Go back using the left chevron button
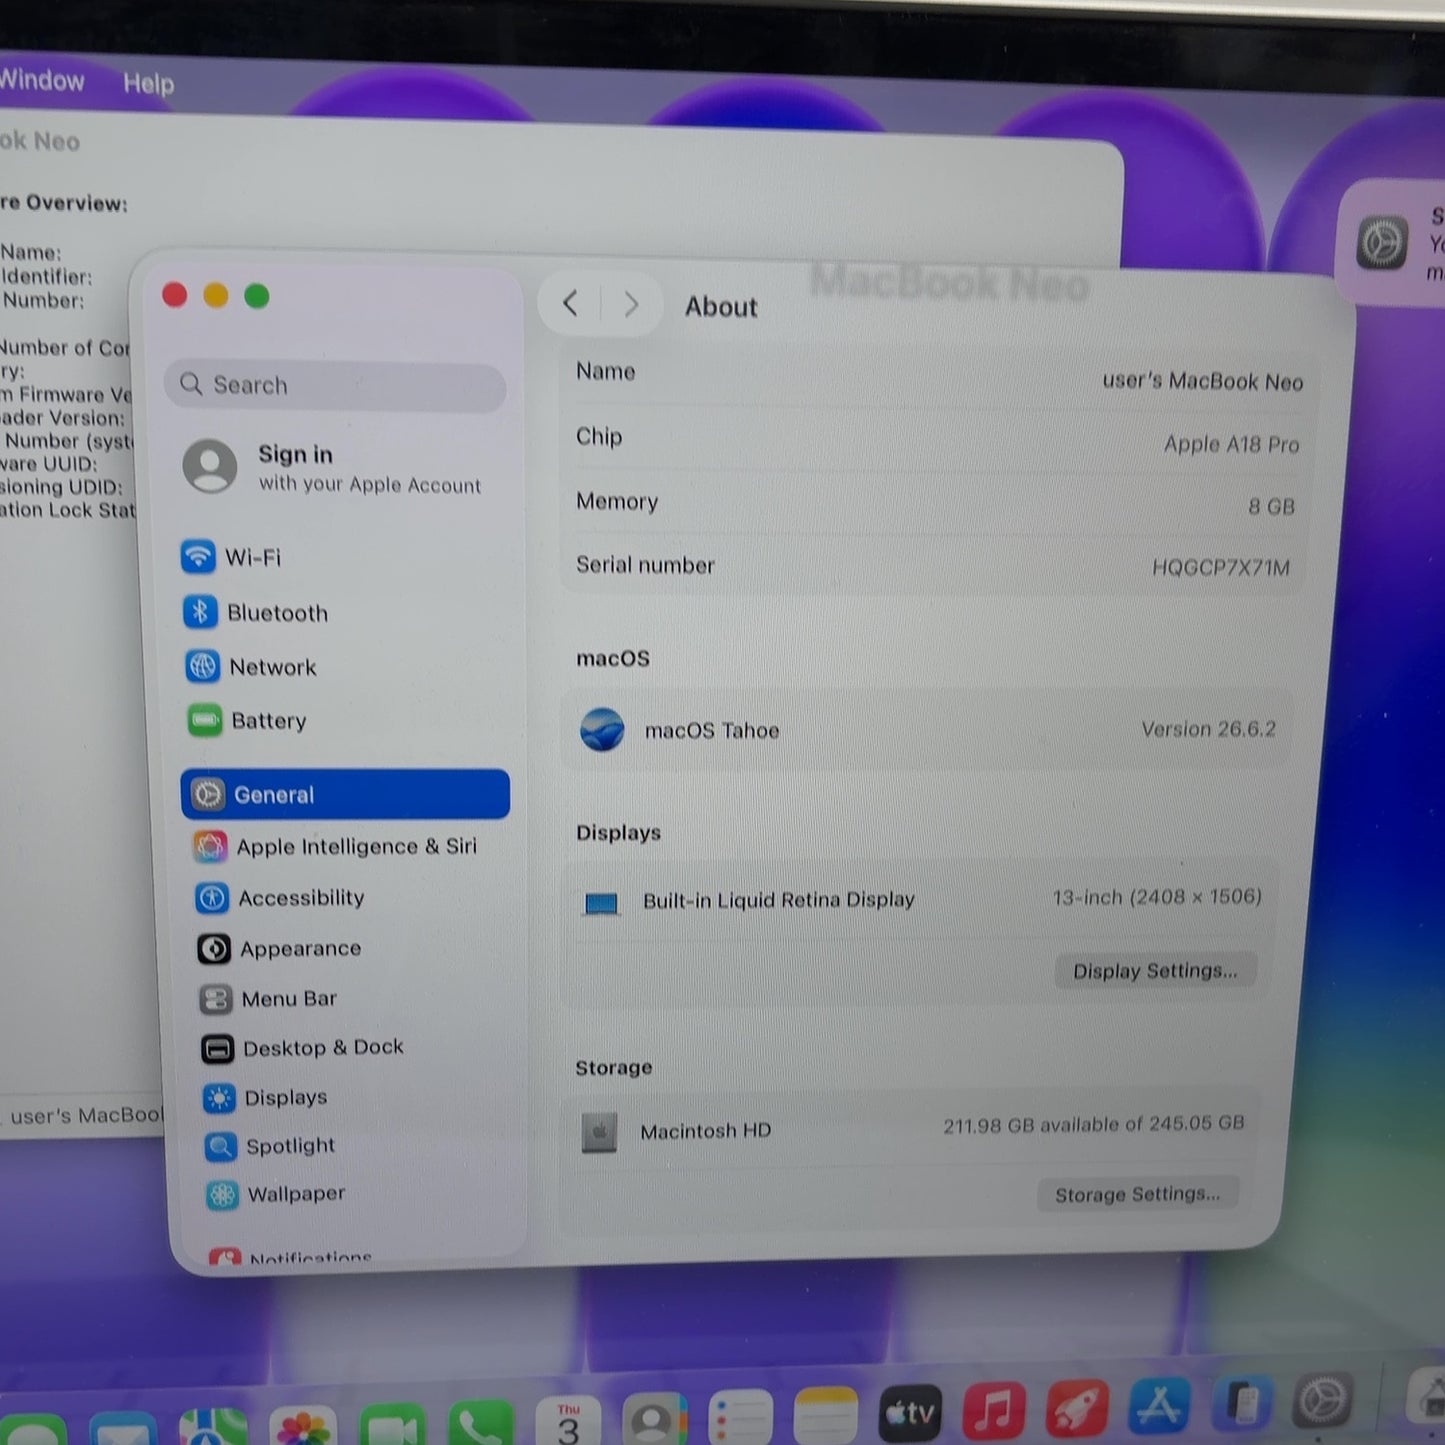The image size is (1445, 1445). [x=570, y=303]
